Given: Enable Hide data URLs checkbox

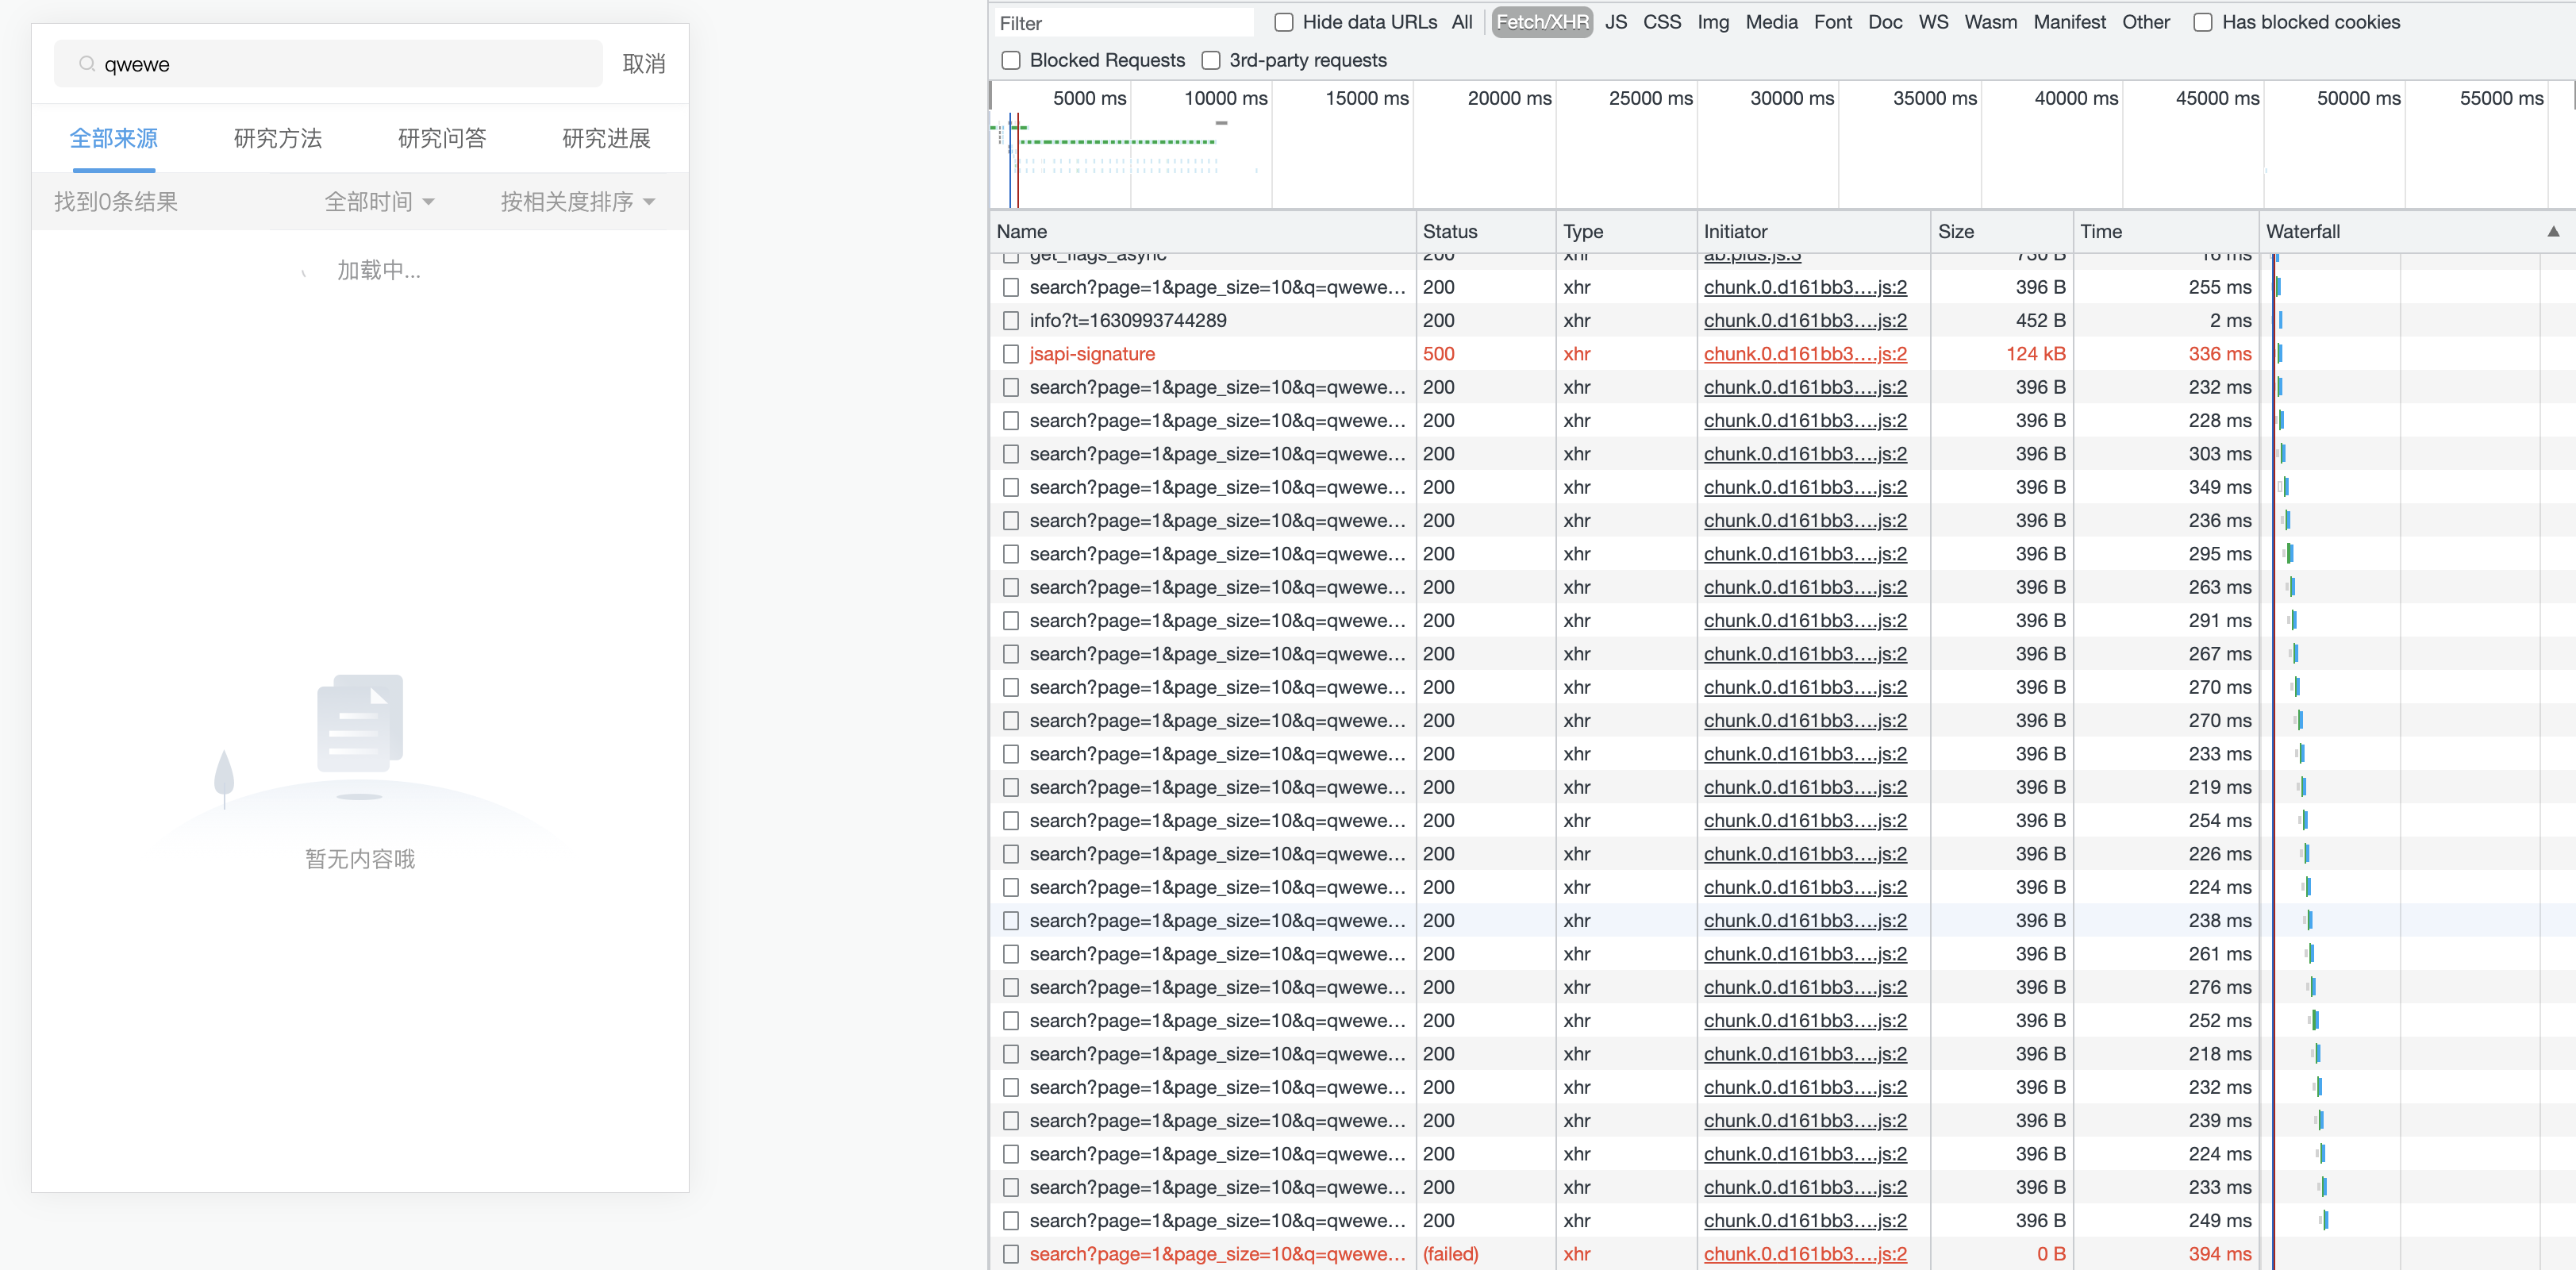Looking at the screenshot, I should pos(1284,22).
